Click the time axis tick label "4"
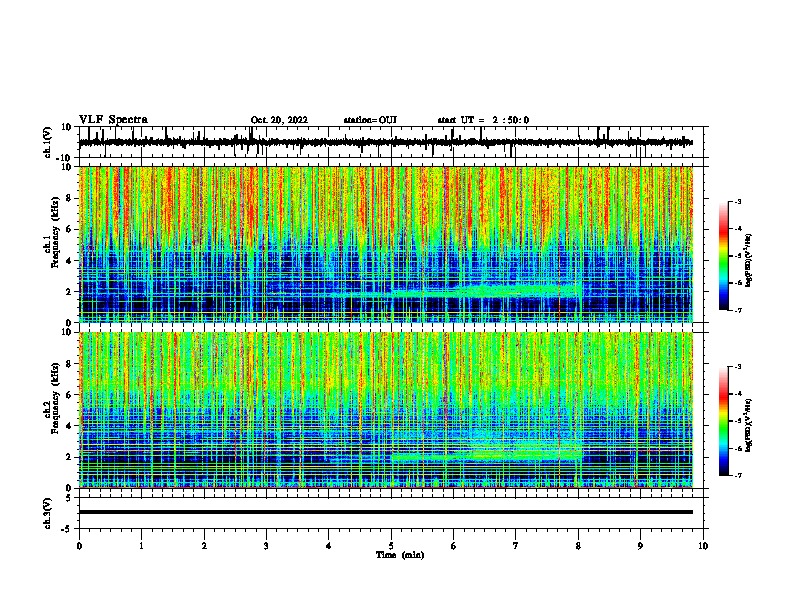792x612 pixels. point(329,546)
